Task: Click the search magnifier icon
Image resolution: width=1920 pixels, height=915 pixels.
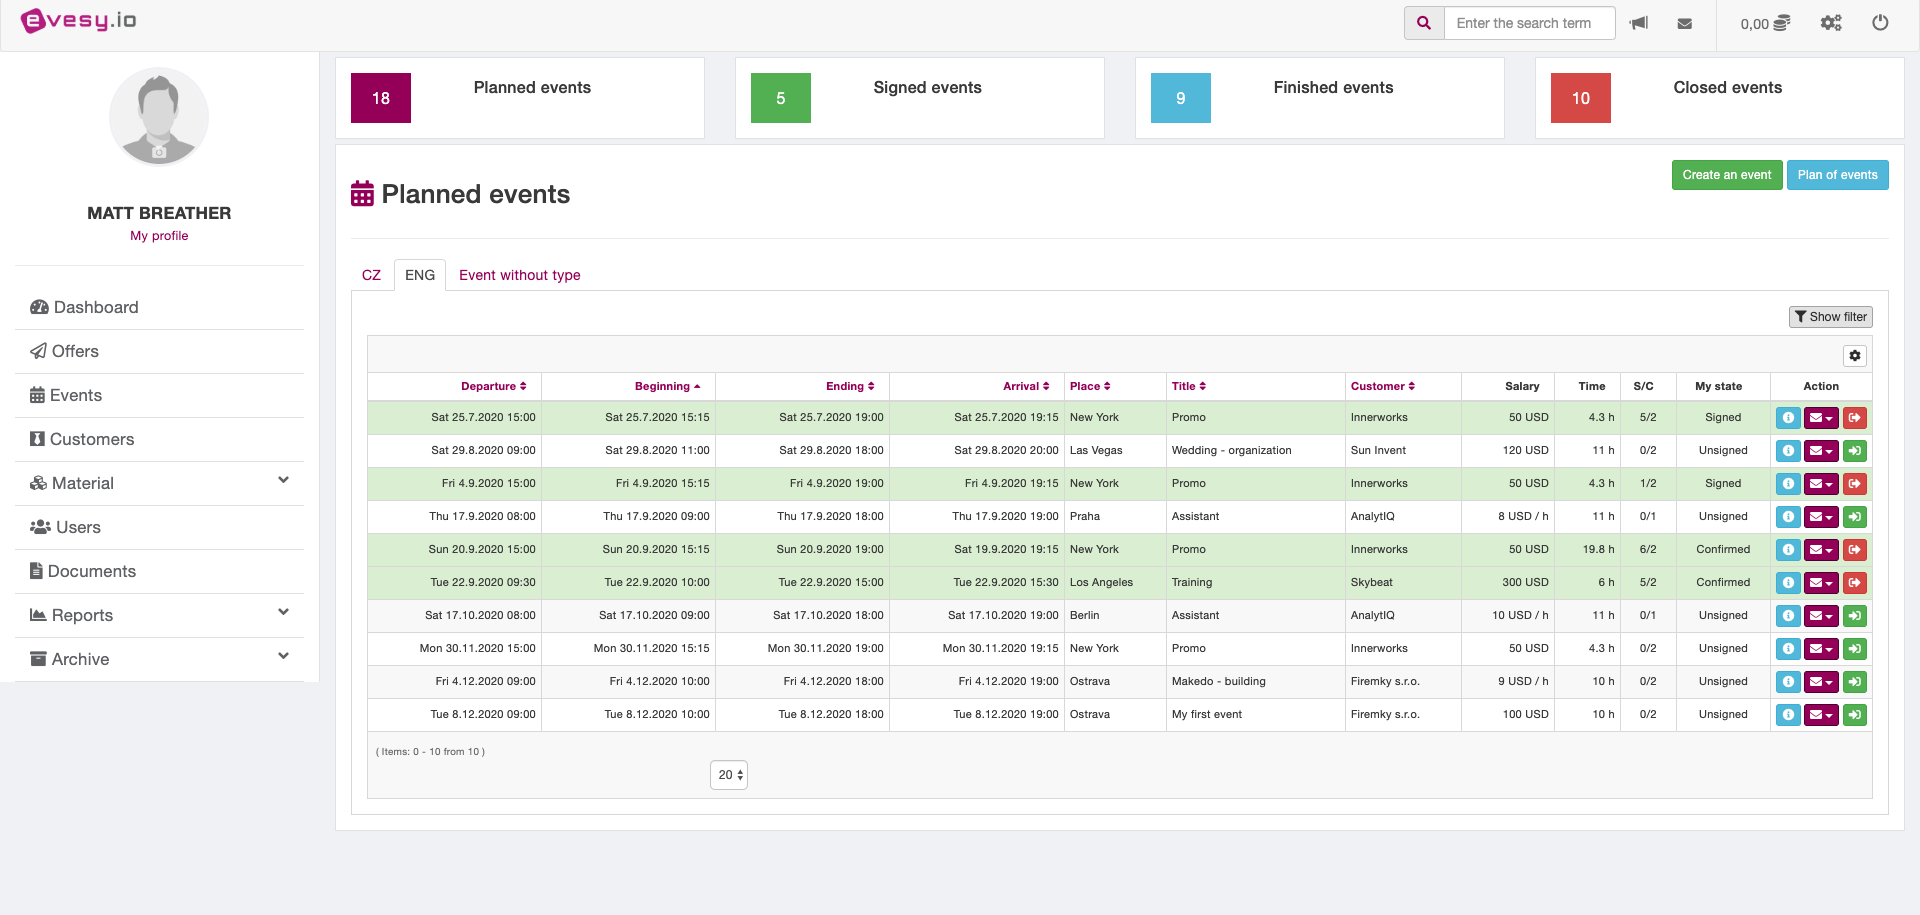Action: click(1424, 23)
